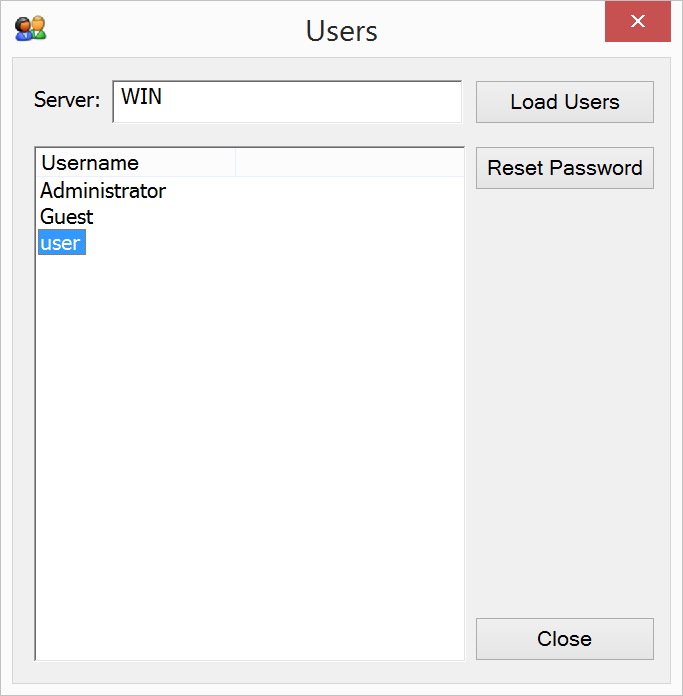The width and height of the screenshot is (683, 696).
Task: Click the Server: label
Action: tap(67, 101)
